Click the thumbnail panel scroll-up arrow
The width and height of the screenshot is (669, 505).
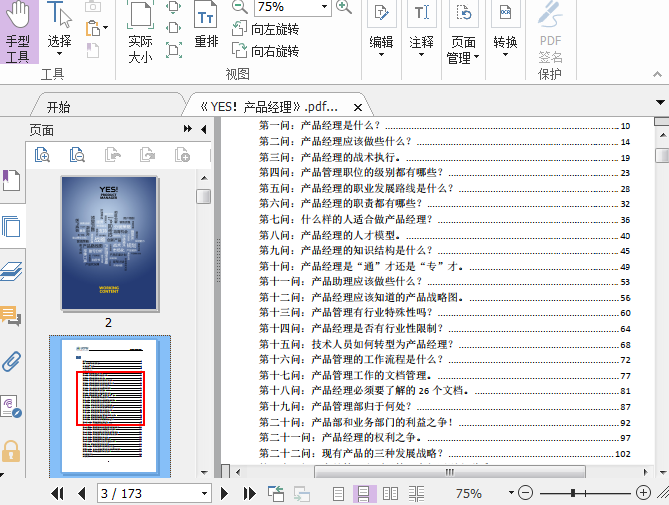[204, 178]
